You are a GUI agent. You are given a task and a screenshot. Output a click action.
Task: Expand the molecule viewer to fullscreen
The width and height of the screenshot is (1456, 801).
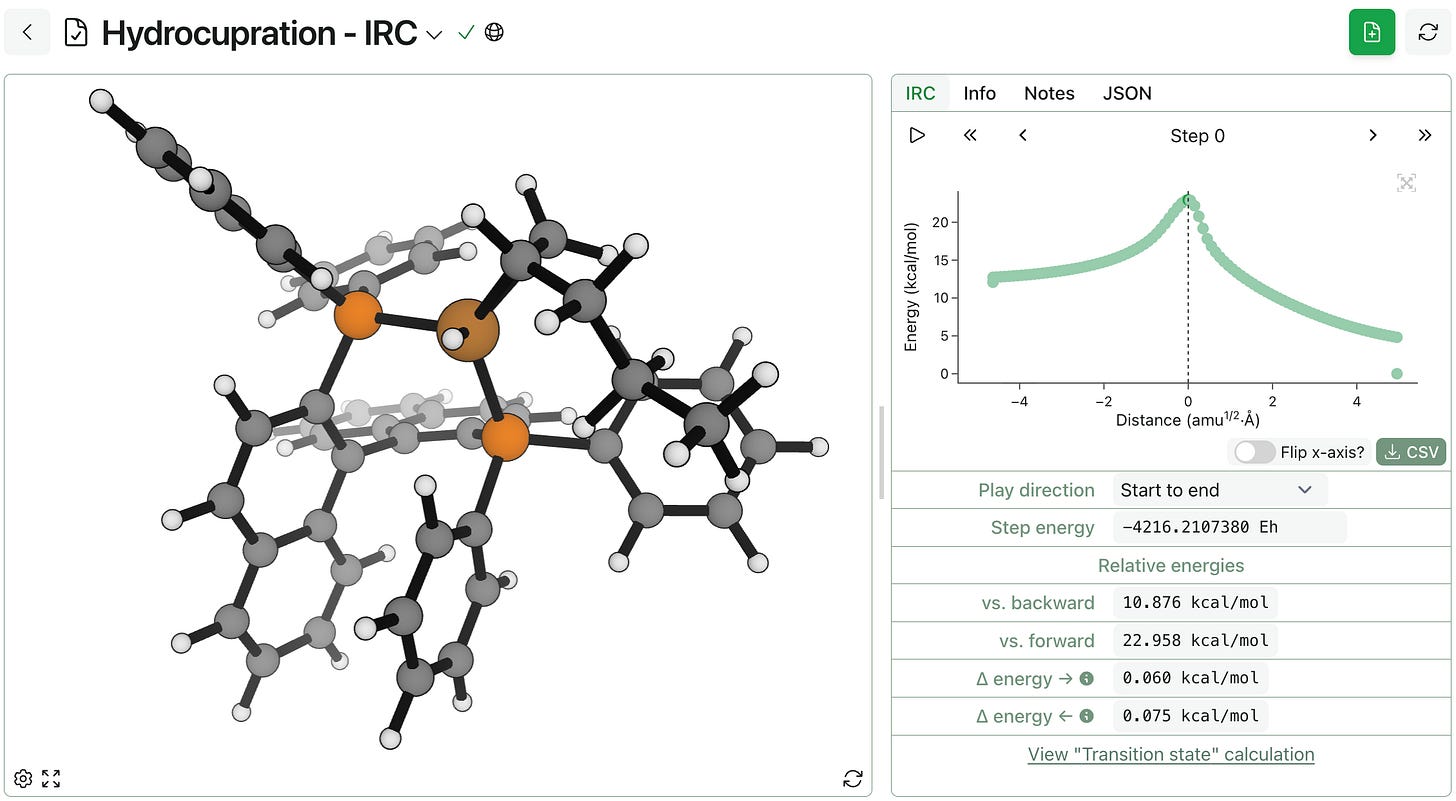coord(51,778)
